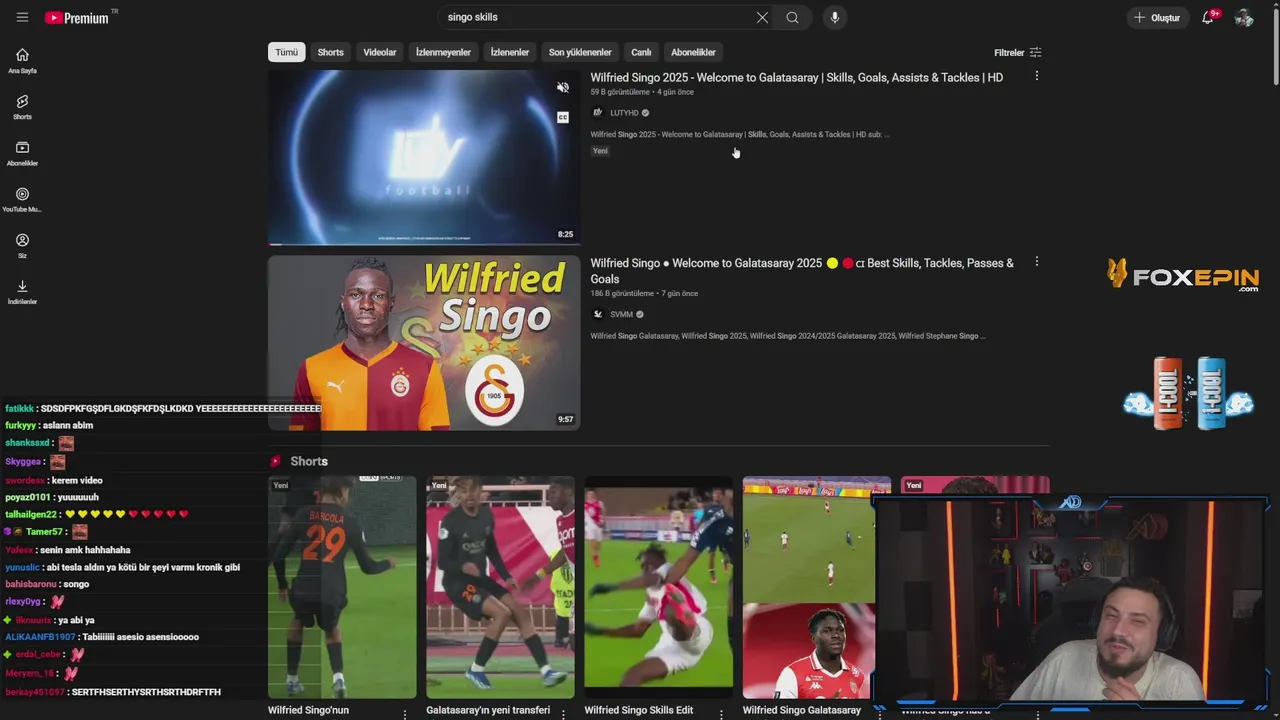
Task: Open the Filtreler filter options
Action: pyautogui.click(x=1017, y=52)
